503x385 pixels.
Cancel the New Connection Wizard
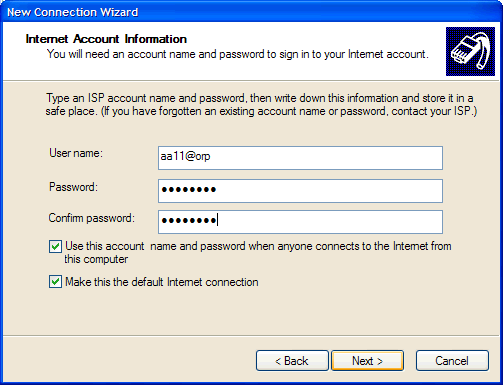[452, 361]
